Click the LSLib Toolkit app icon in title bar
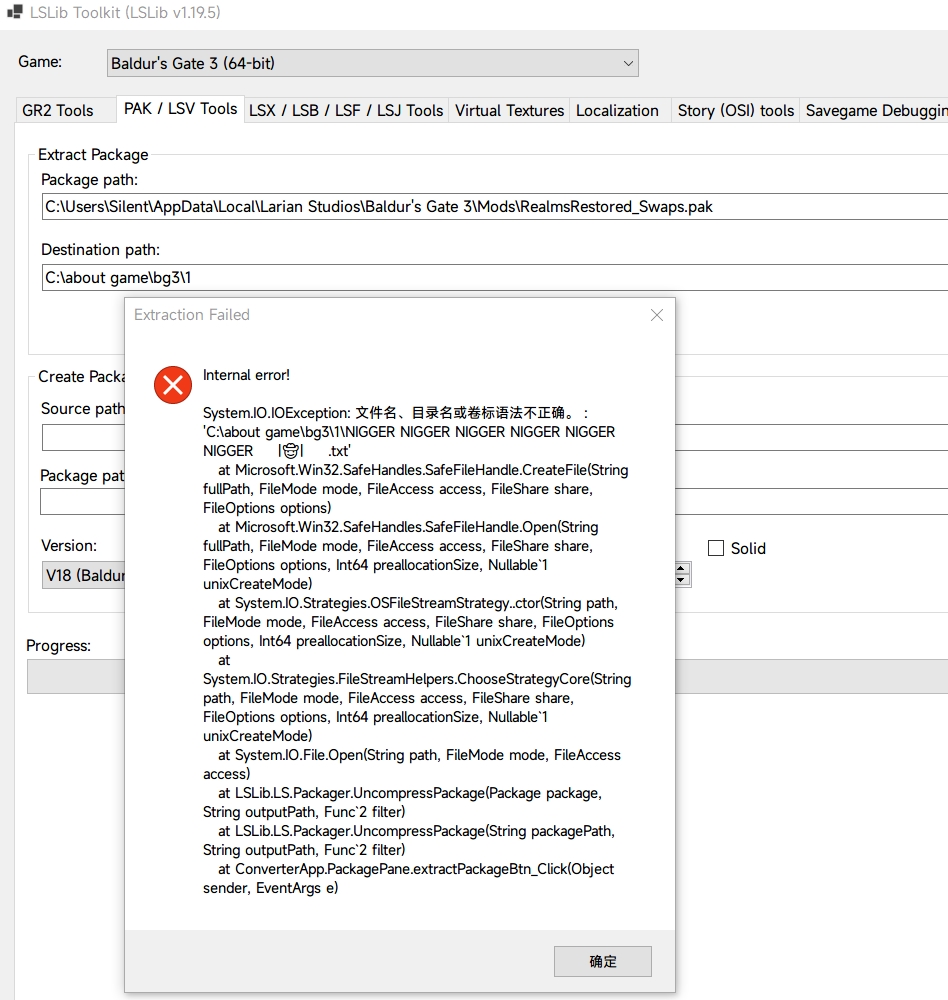Image resolution: width=948 pixels, height=1000 pixels. coord(15,13)
